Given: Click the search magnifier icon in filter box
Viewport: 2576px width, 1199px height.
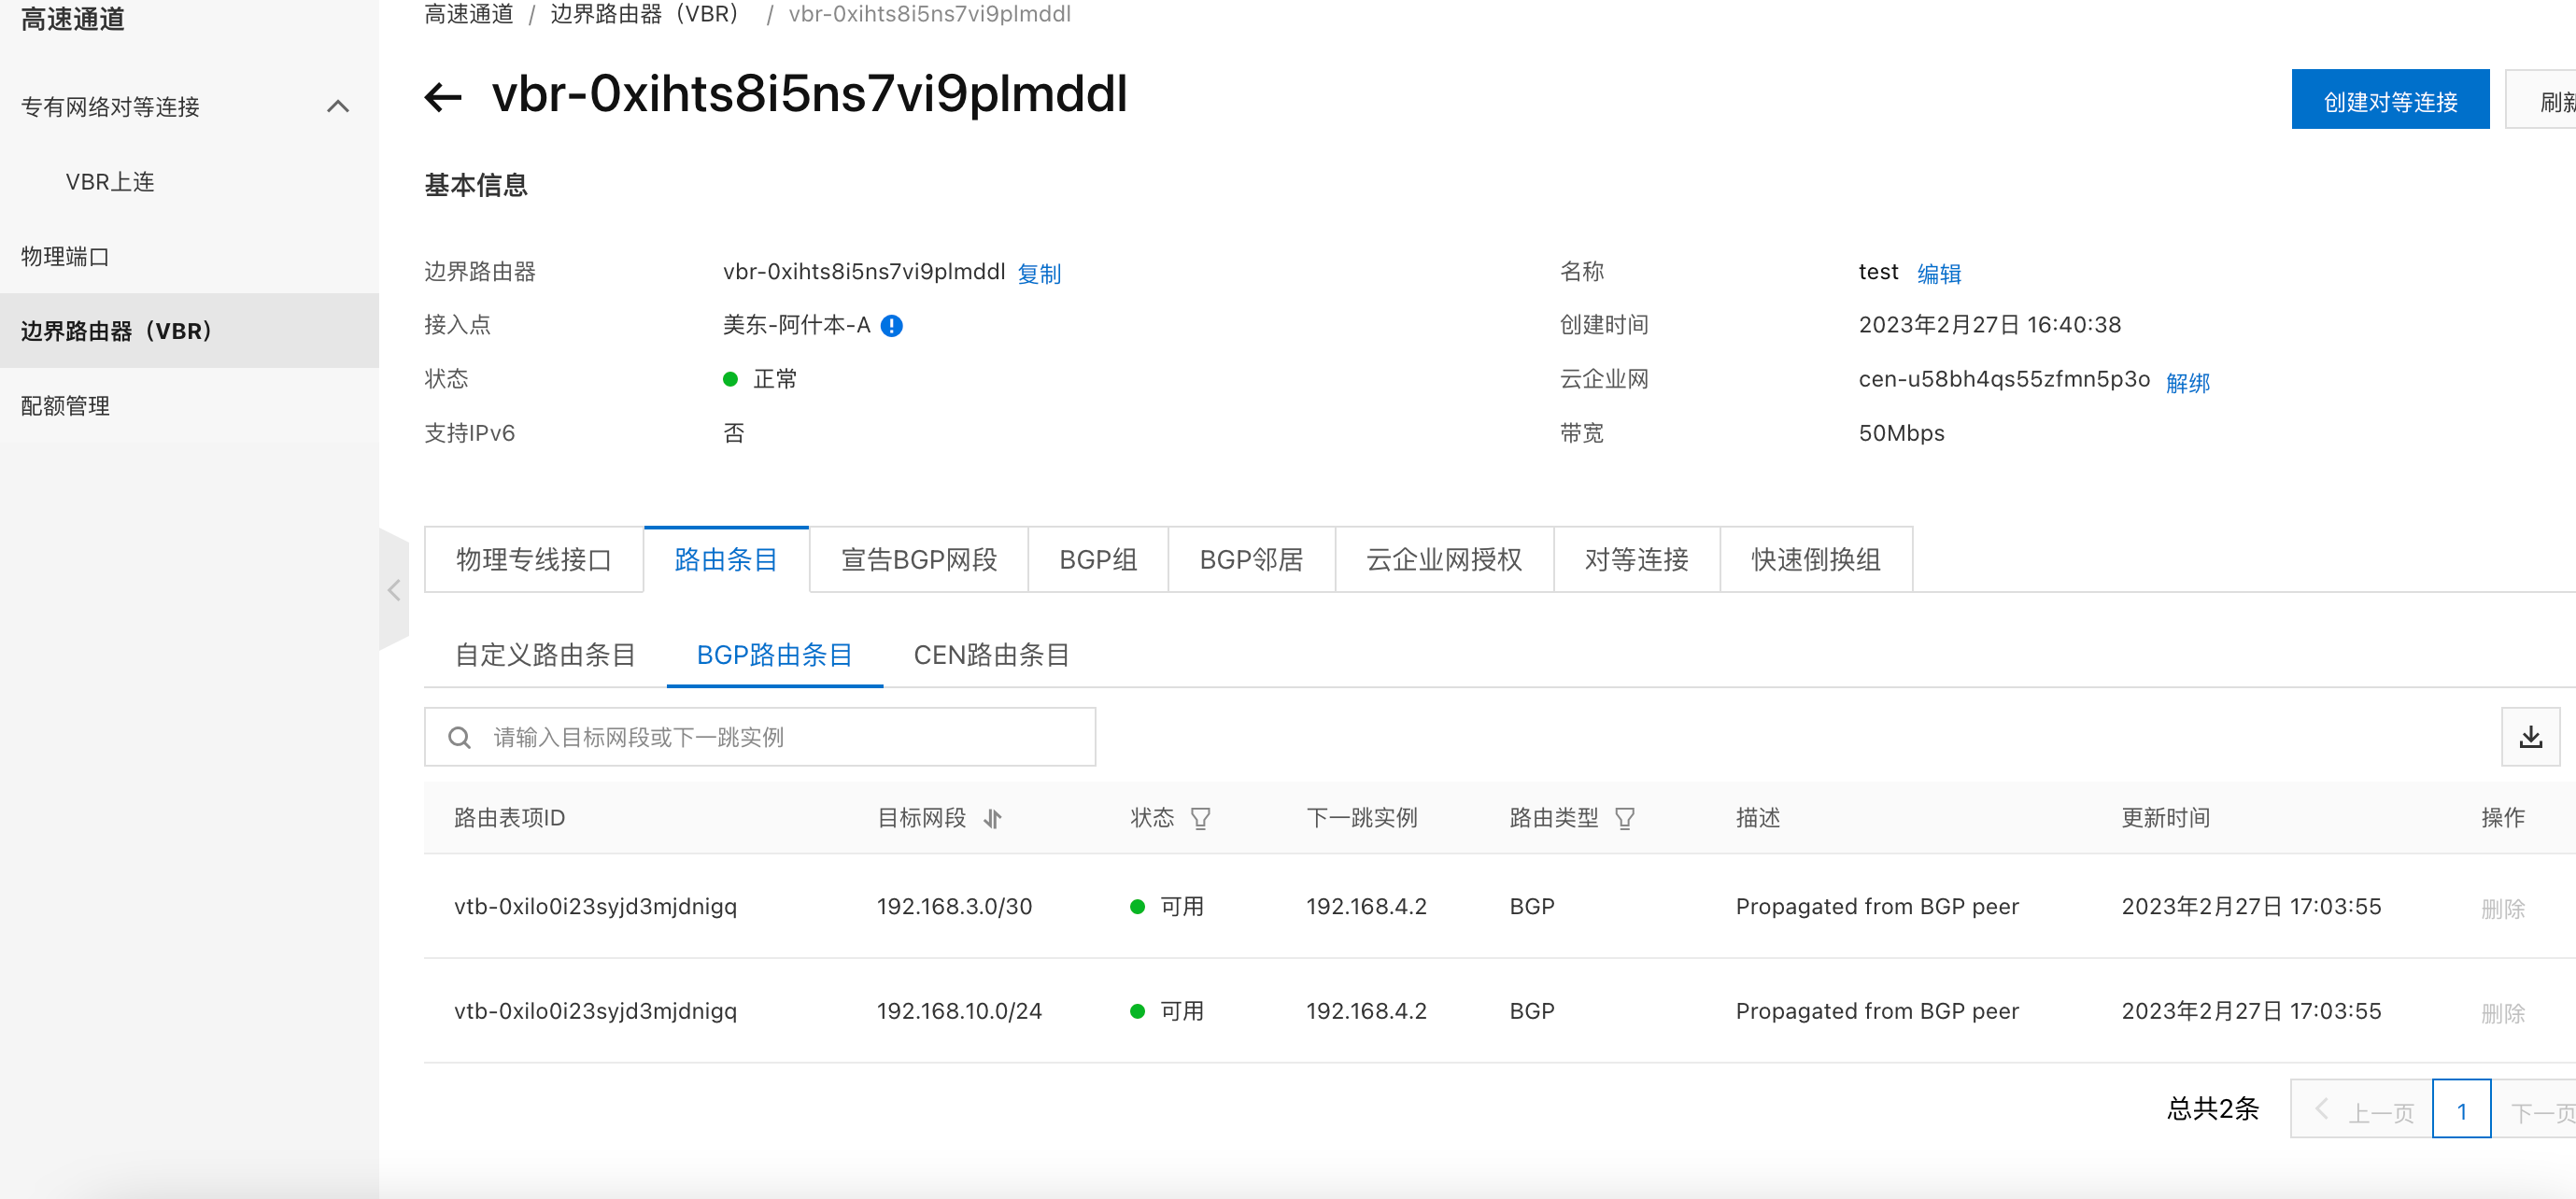Looking at the screenshot, I should pyautogui.click(x=459, y=738).
